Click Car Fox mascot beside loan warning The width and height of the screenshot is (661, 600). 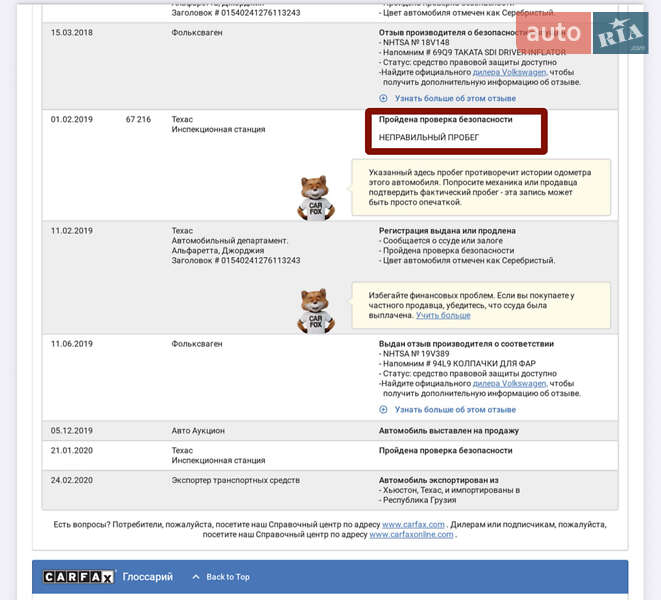click(x=316, y=311)
